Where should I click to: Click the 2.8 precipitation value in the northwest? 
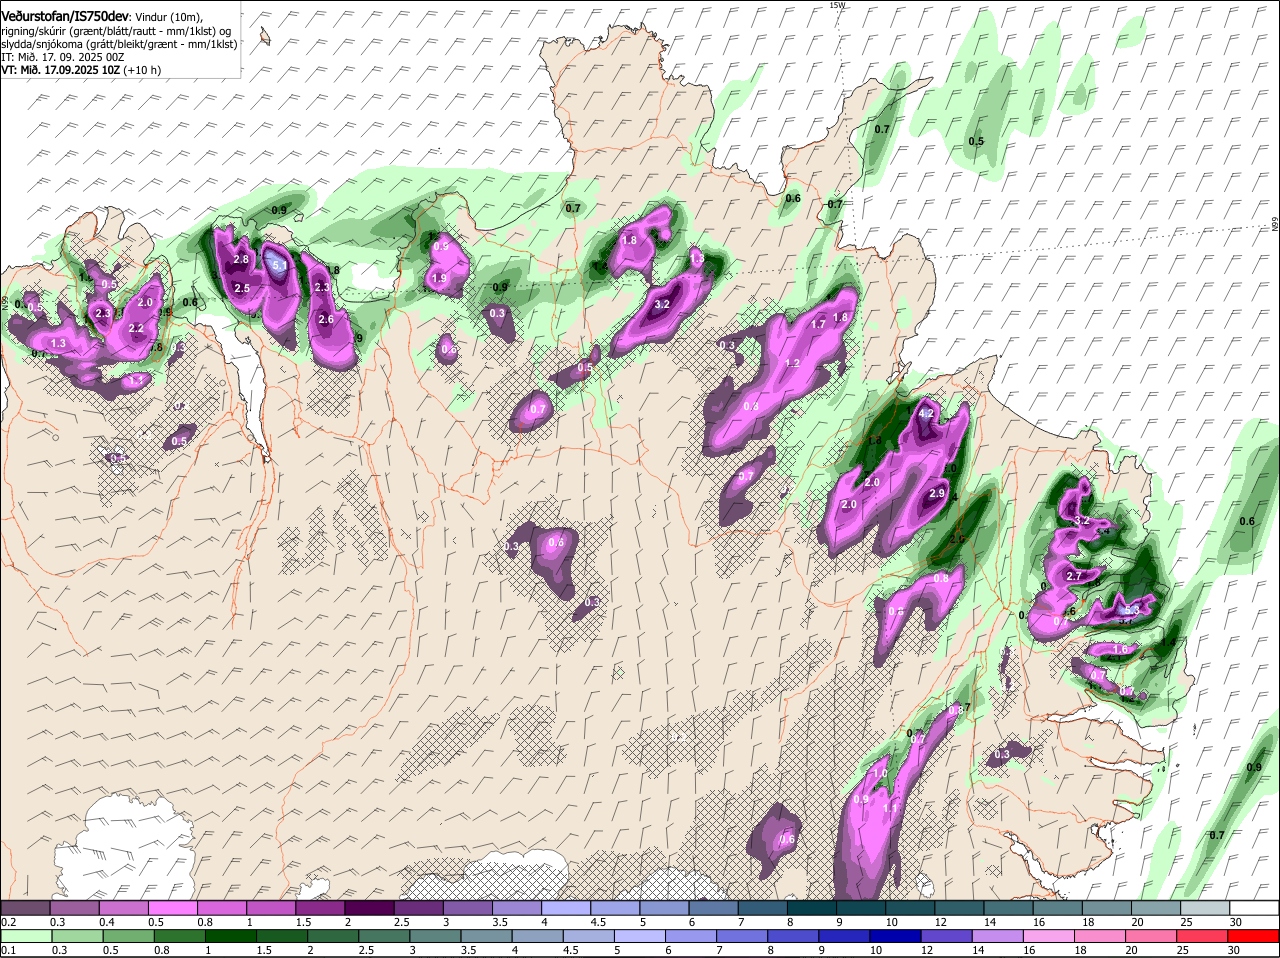[x=241, y=260]
